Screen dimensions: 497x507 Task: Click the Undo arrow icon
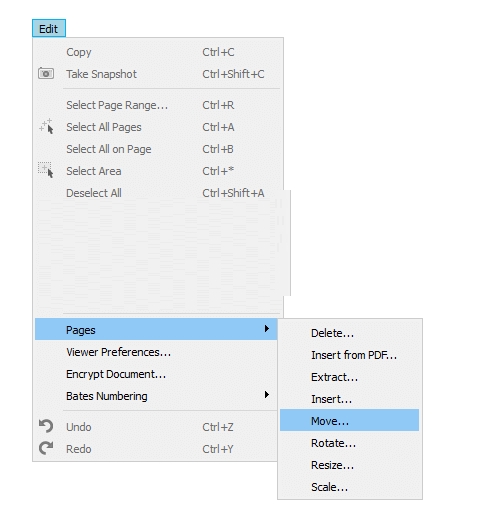(46, 426)
